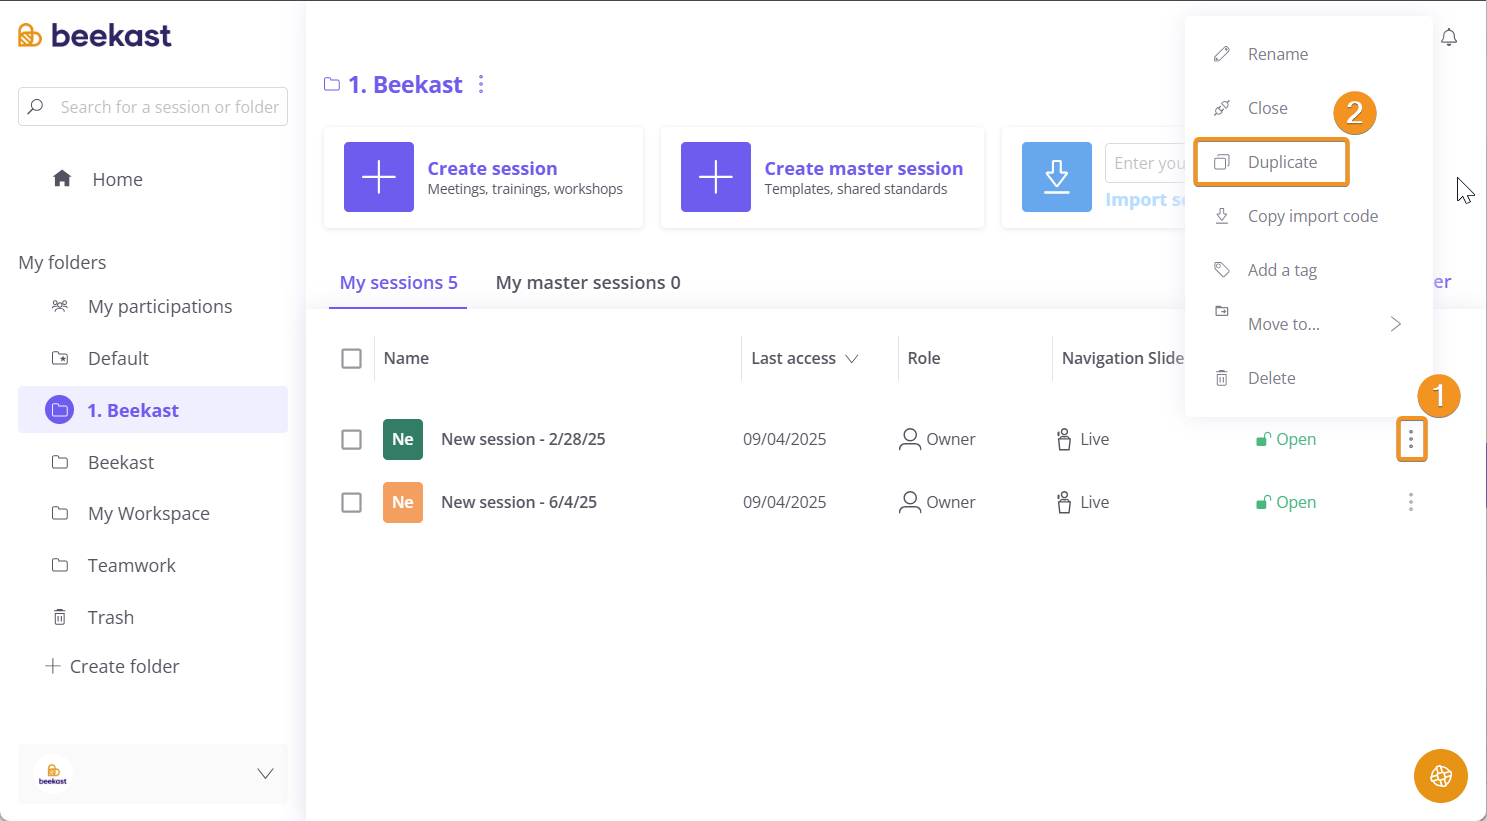Image resolution: width=1487 pixels, height=821 pixels.
Task: Expand the account dropdown chevron
Action: [265, 773]
